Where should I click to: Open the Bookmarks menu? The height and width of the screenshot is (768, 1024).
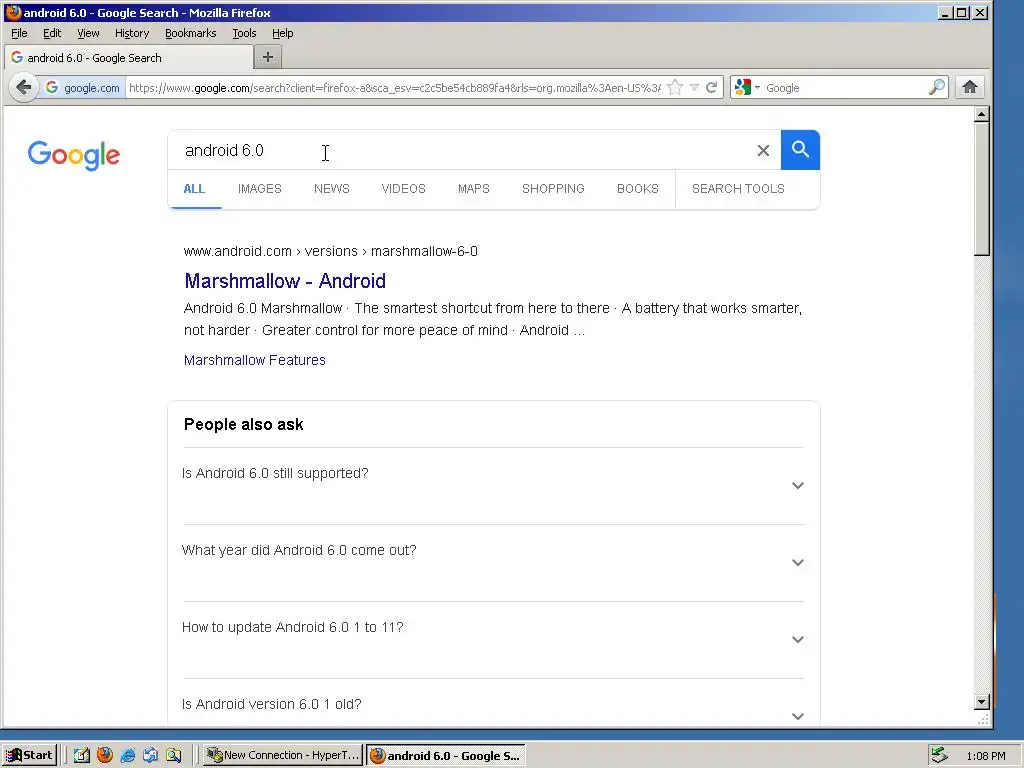coord(190,33)
